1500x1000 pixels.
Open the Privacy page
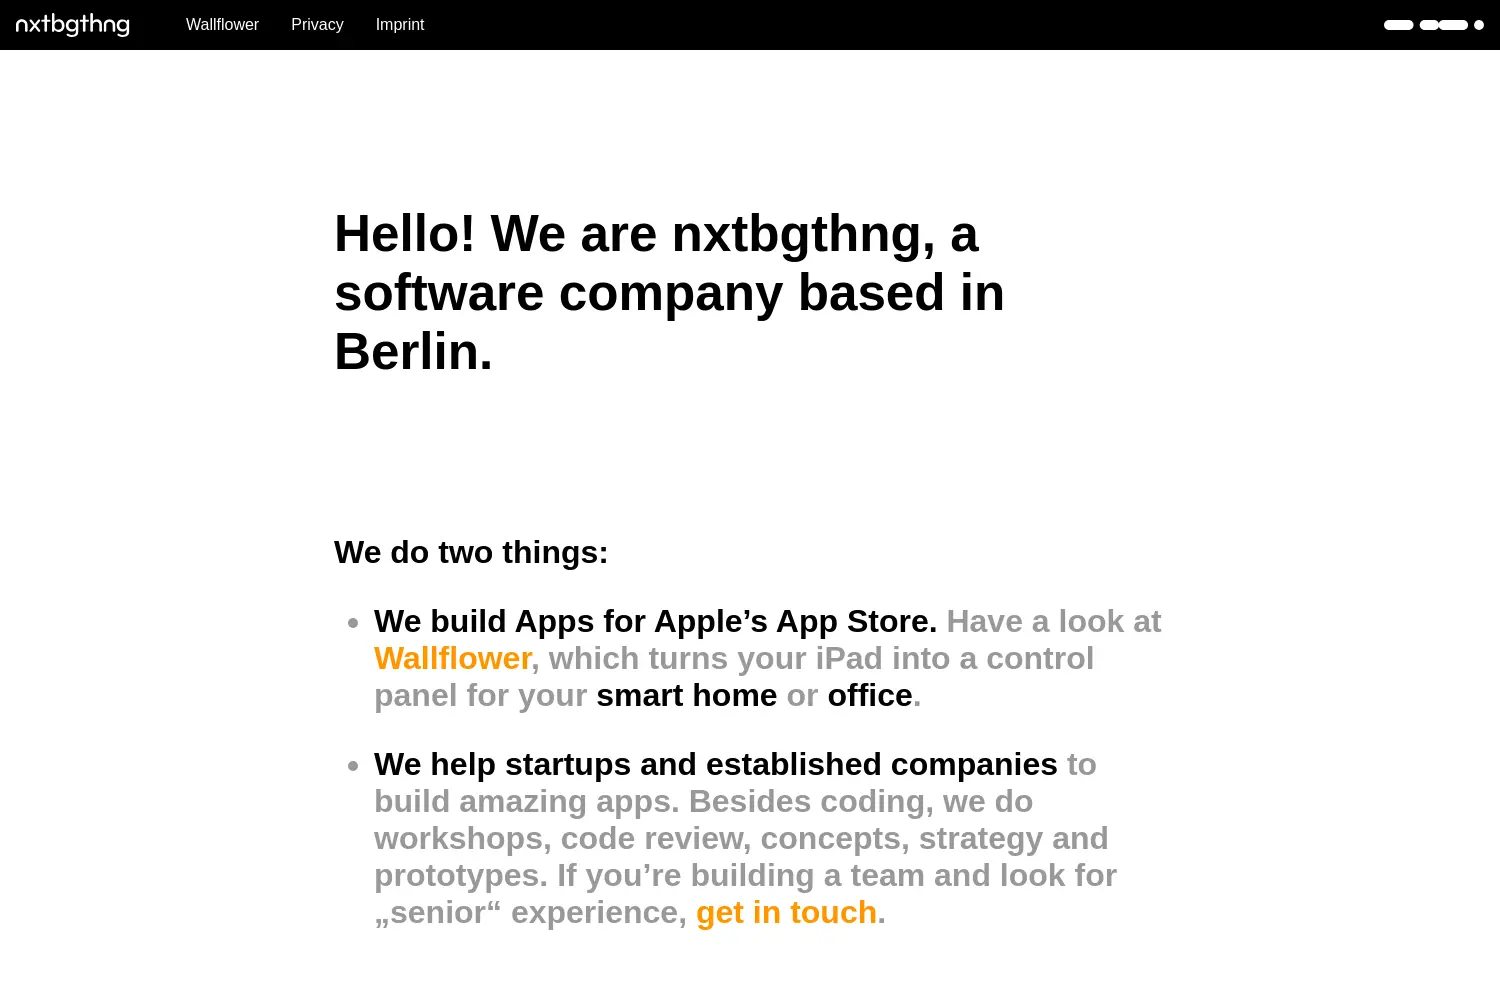317,25
